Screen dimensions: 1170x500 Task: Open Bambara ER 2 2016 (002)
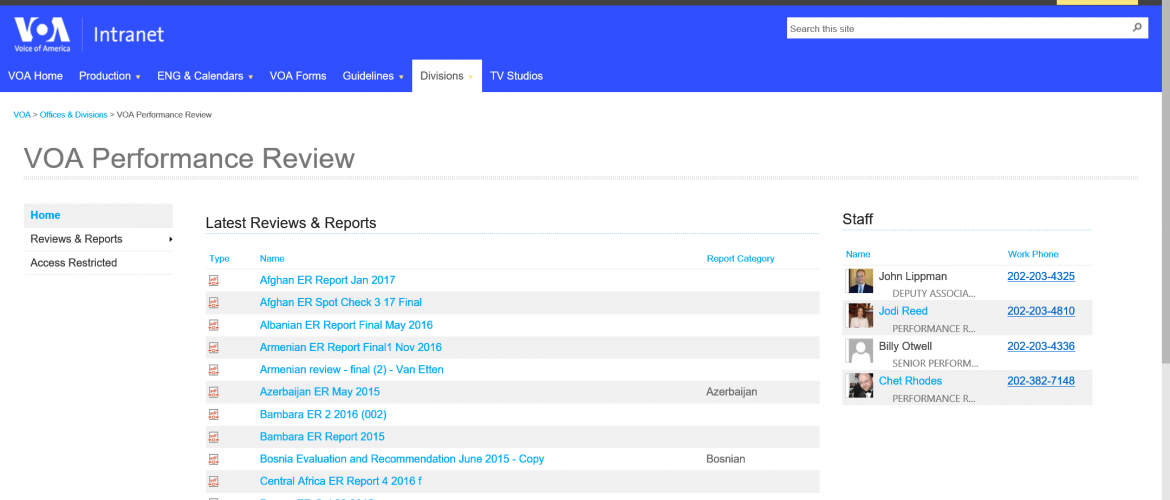[323, 414]
